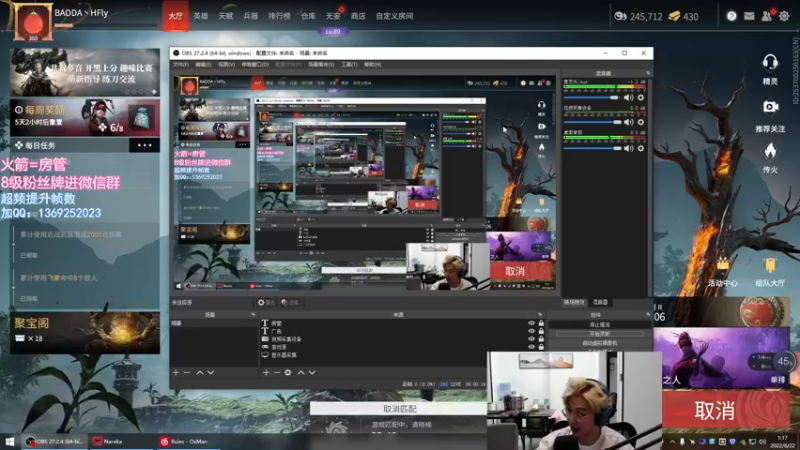Viewport: 800px width, 450px height.
Task: Open 活动中心 icon
Action: tap(722, 264)
